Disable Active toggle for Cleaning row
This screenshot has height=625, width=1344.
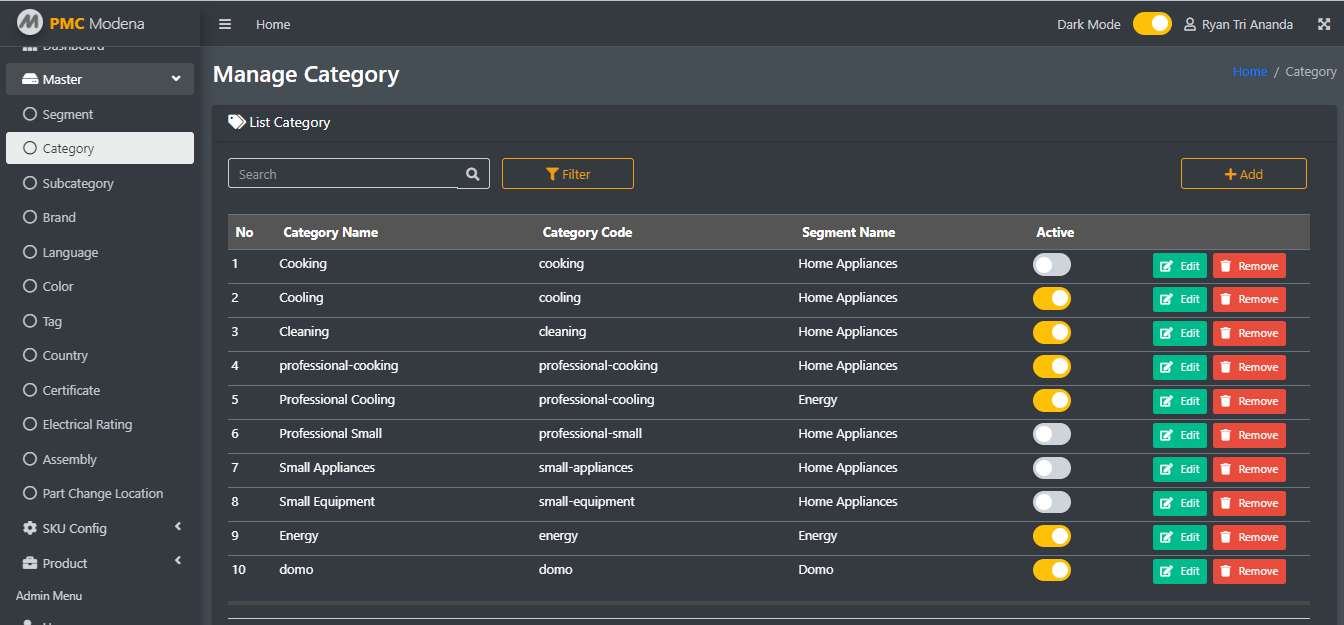click(x=1052, y=332)
